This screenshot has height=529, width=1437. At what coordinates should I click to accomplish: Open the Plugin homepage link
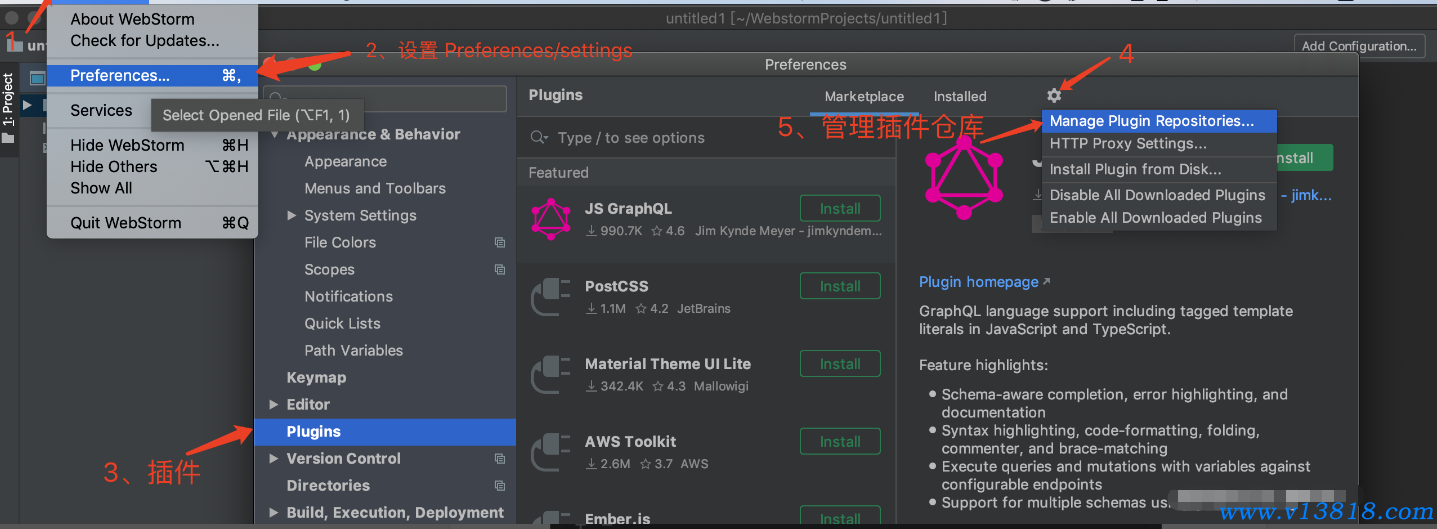click(985, 282)
